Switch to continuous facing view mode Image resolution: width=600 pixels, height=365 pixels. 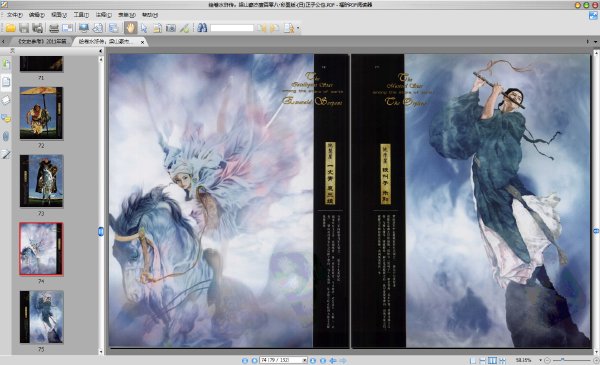[502, 360]
